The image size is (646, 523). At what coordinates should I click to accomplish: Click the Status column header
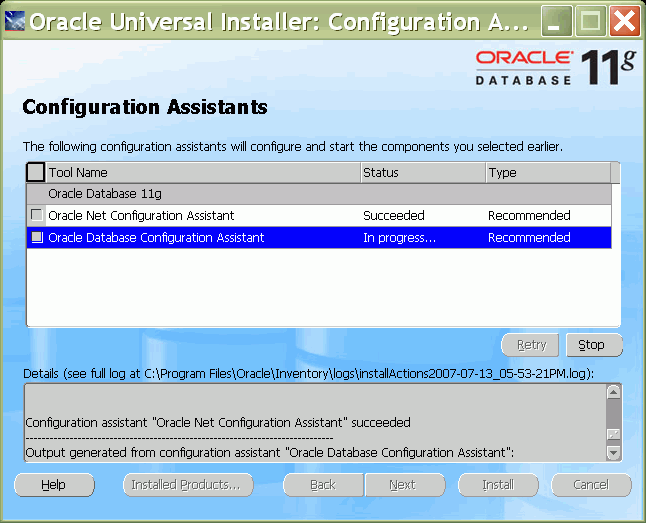tap(420, 173)
